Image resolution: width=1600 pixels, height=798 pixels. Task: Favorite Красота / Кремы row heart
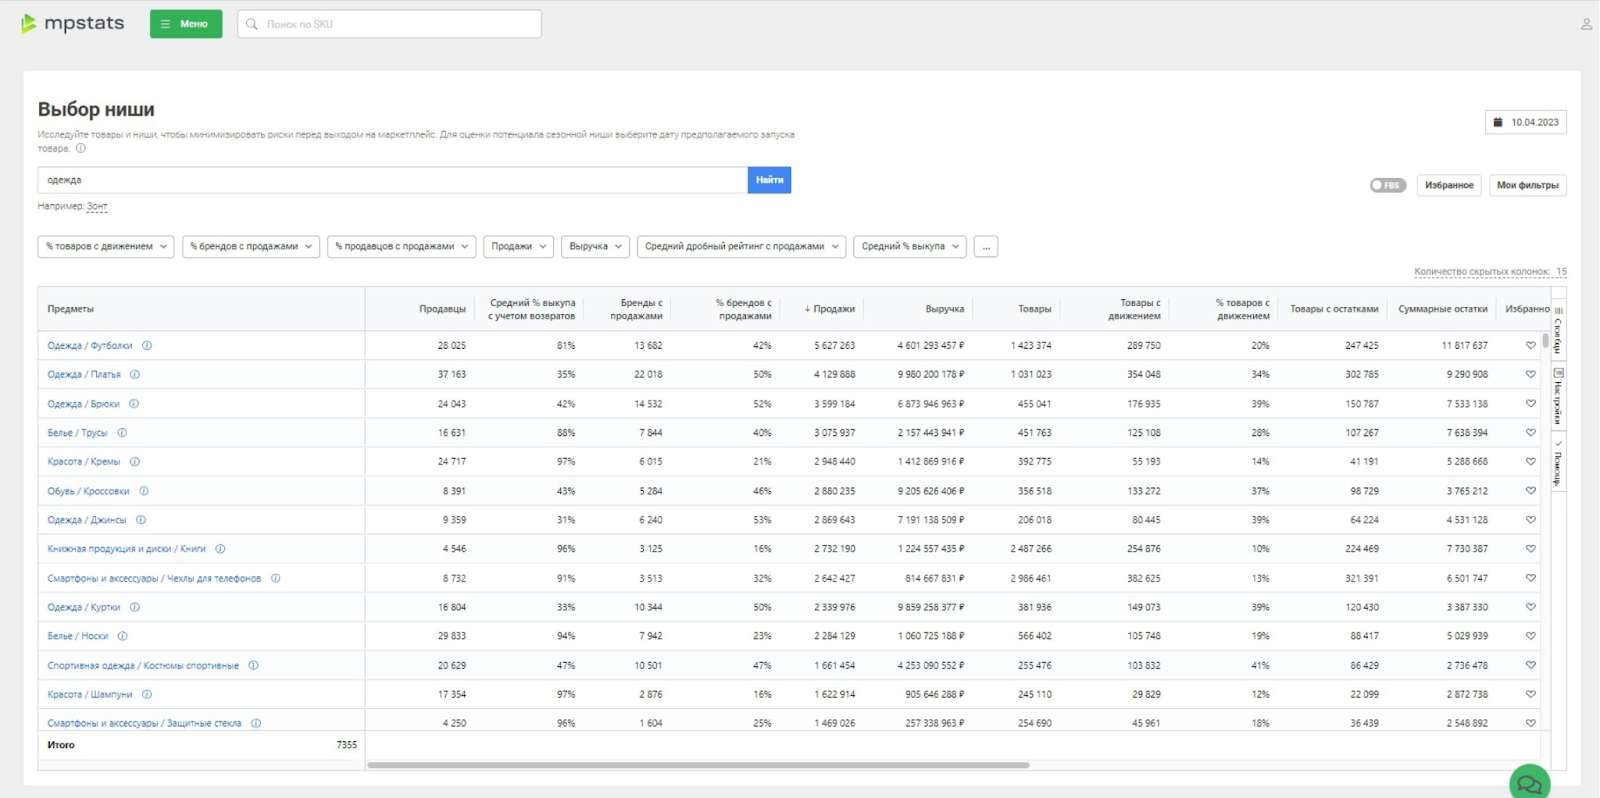click(x=1530, y=462)
